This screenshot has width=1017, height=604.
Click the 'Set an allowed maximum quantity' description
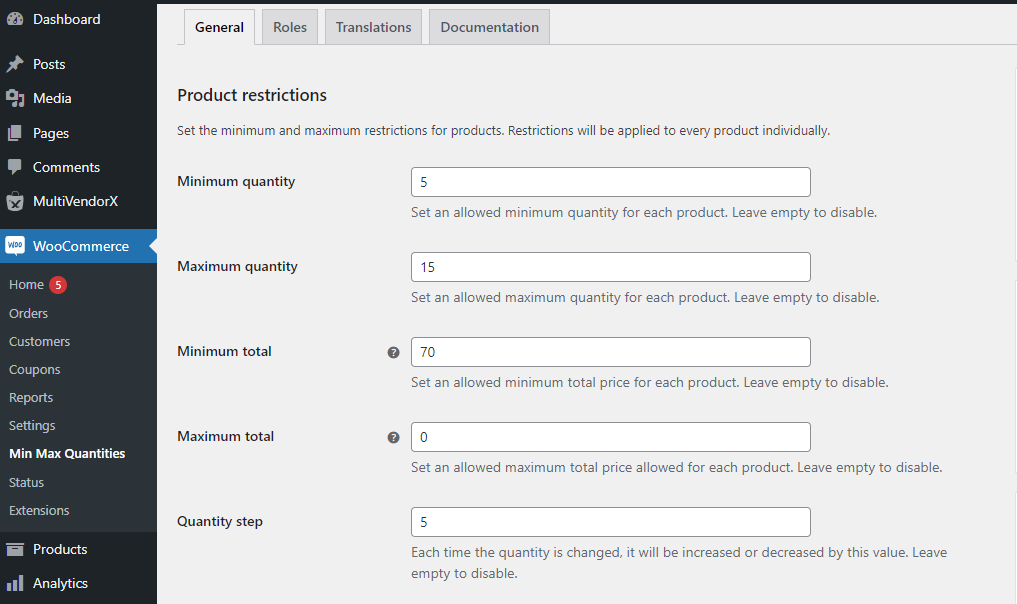click(645, 298)
